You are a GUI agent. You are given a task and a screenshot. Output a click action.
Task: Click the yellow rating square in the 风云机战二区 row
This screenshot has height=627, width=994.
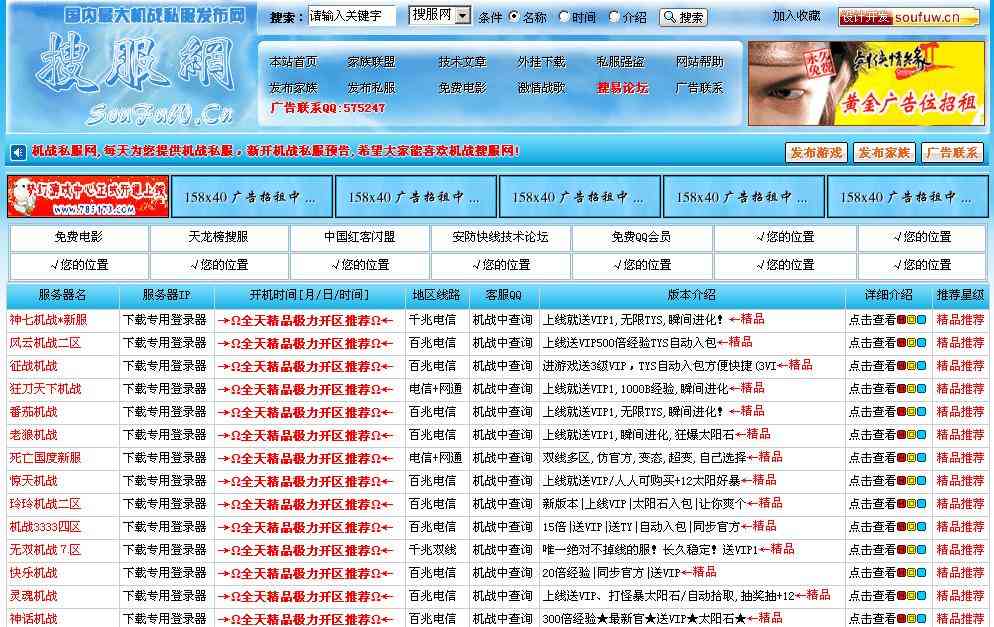(x=910, y=342)
